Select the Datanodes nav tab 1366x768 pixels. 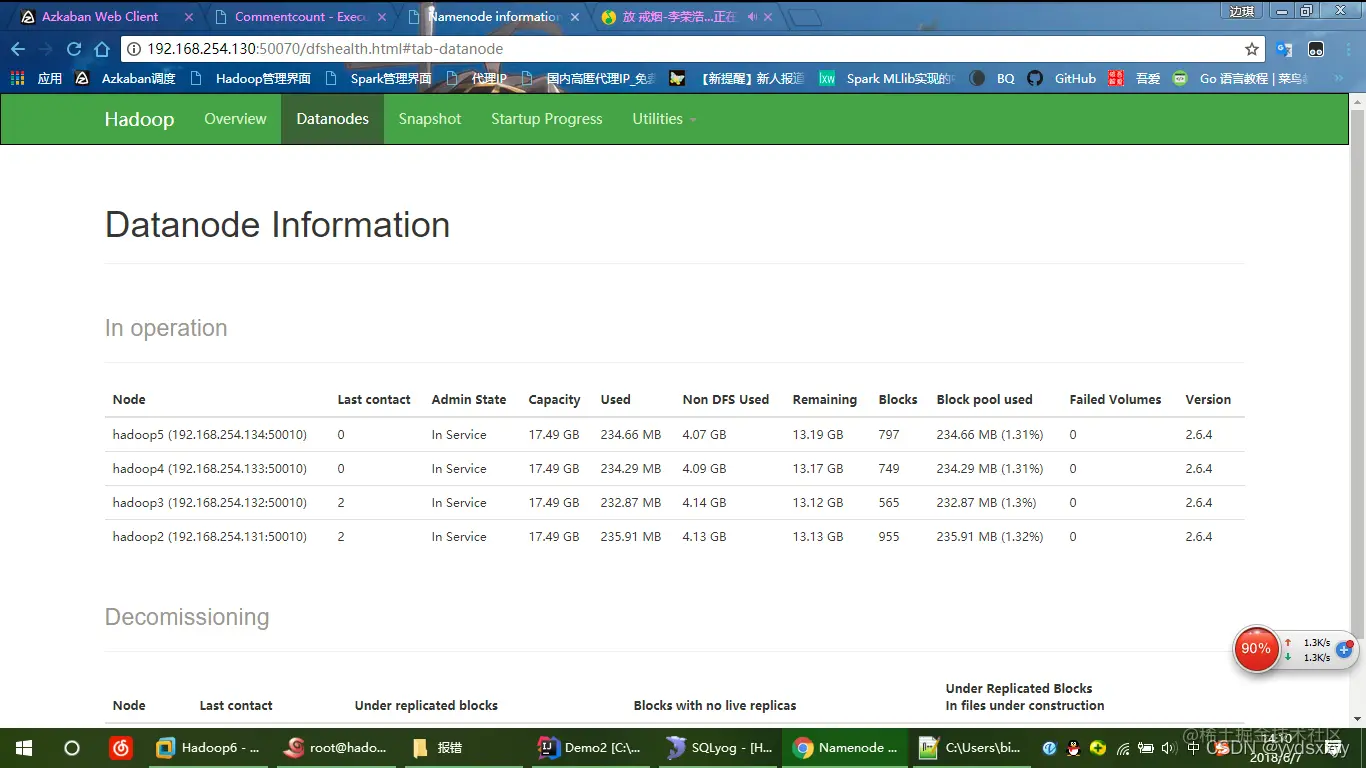[332, 119]
